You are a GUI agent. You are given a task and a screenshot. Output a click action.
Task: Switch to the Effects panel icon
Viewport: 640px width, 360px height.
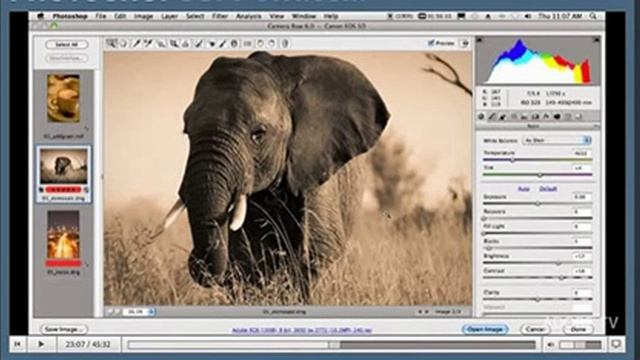point(546,117)
